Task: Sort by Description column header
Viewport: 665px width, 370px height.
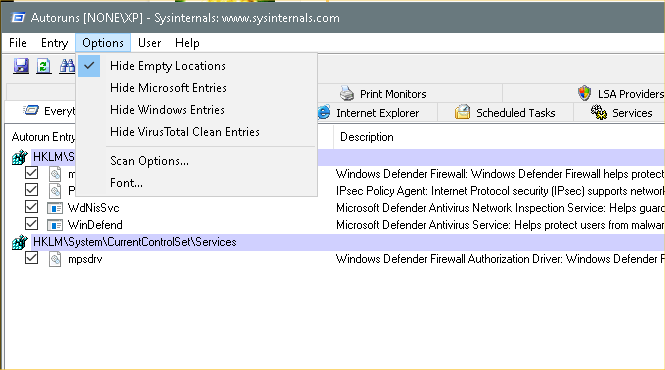Action: pyautogui.click(x=499, y=137)
